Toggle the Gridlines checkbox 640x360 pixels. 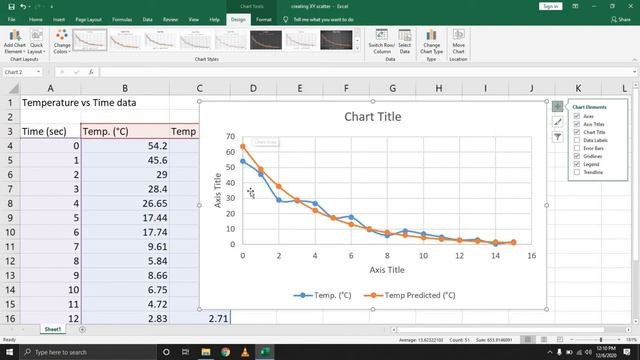coord(577,156)
